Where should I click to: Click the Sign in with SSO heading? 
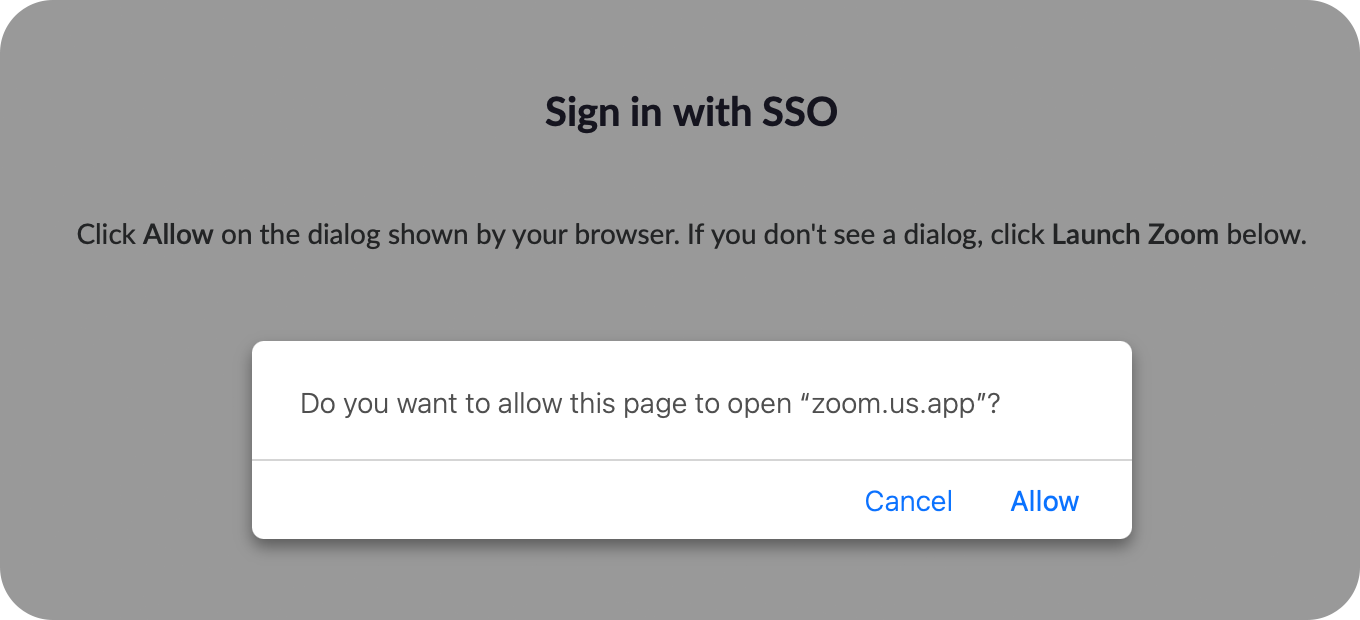[690, 111]
